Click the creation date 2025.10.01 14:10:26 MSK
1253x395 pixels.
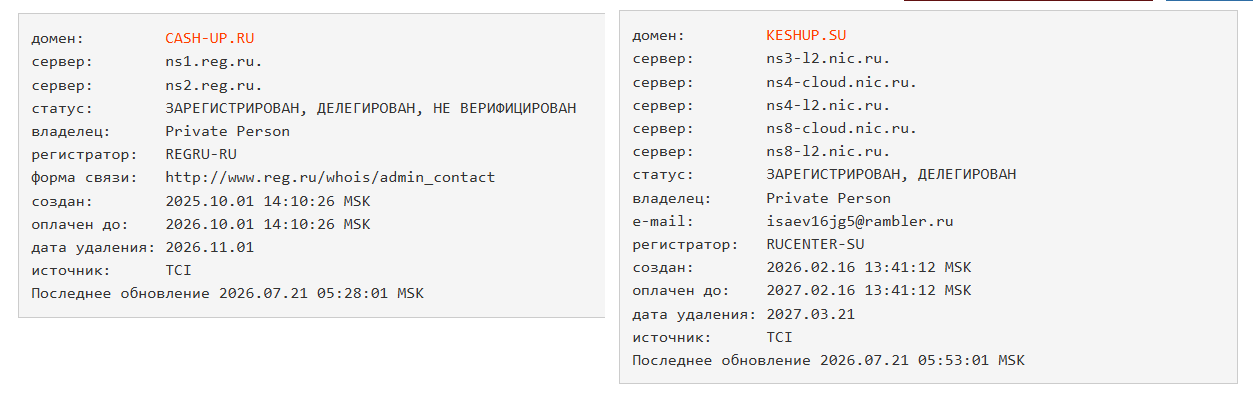click(267, 200)
